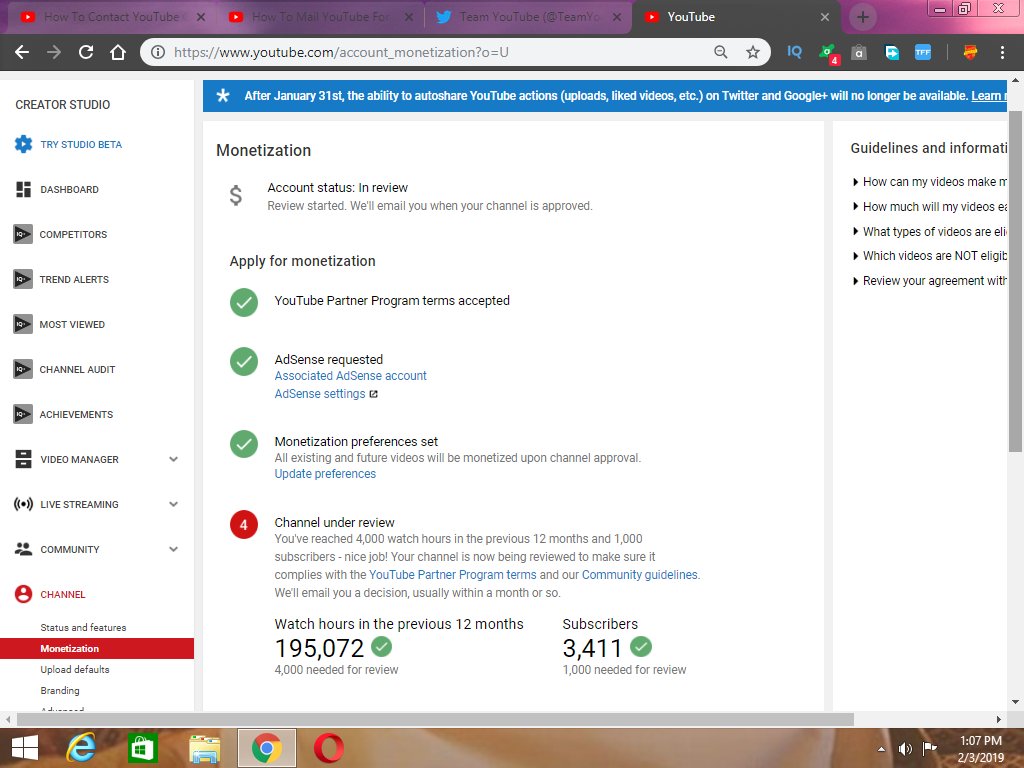
Task: Open the green extension with badge 4
Action: (828, 54)
